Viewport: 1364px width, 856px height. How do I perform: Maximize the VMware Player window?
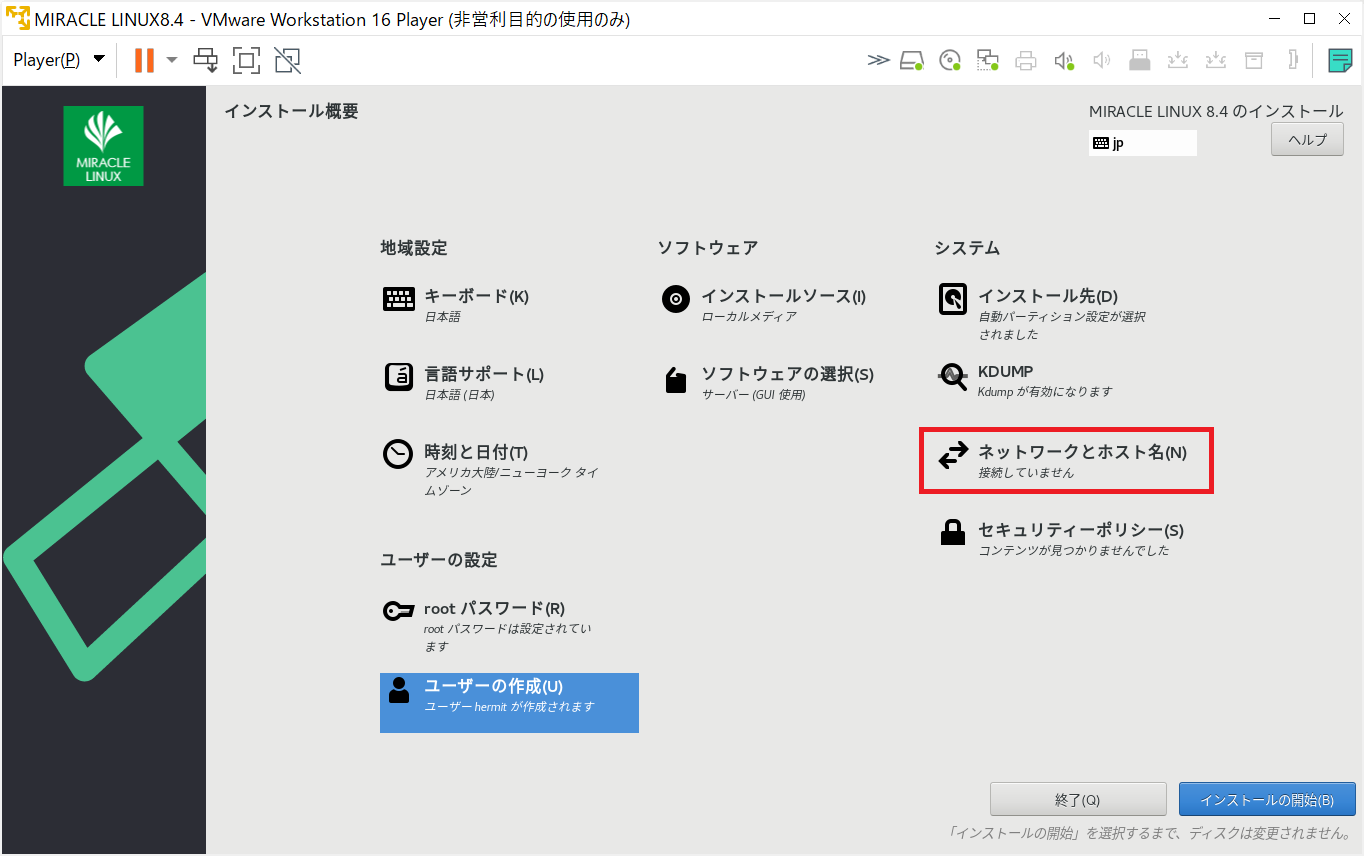(x=1309, y=18)
